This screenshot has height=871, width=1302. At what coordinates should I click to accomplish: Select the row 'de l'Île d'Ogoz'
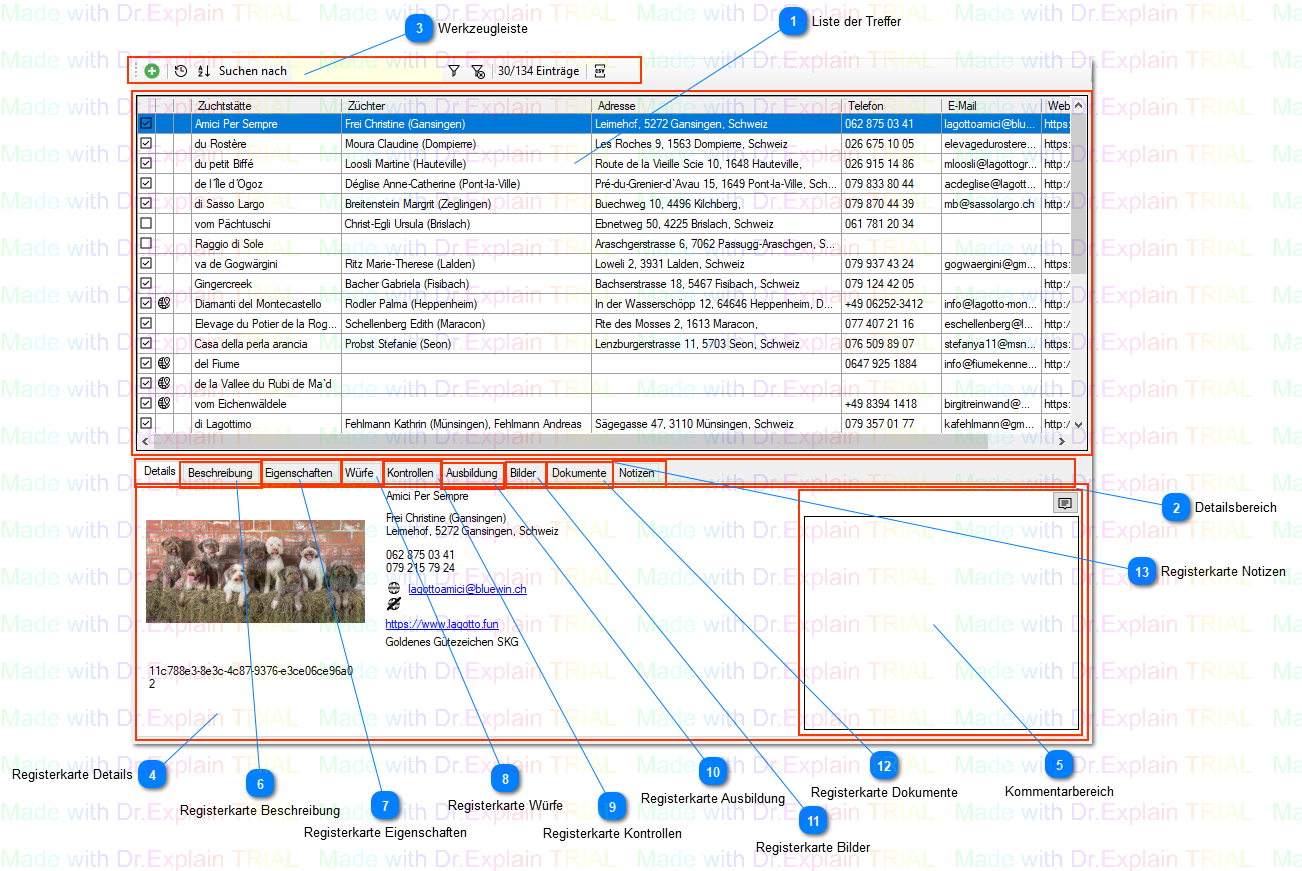[604, 184]
